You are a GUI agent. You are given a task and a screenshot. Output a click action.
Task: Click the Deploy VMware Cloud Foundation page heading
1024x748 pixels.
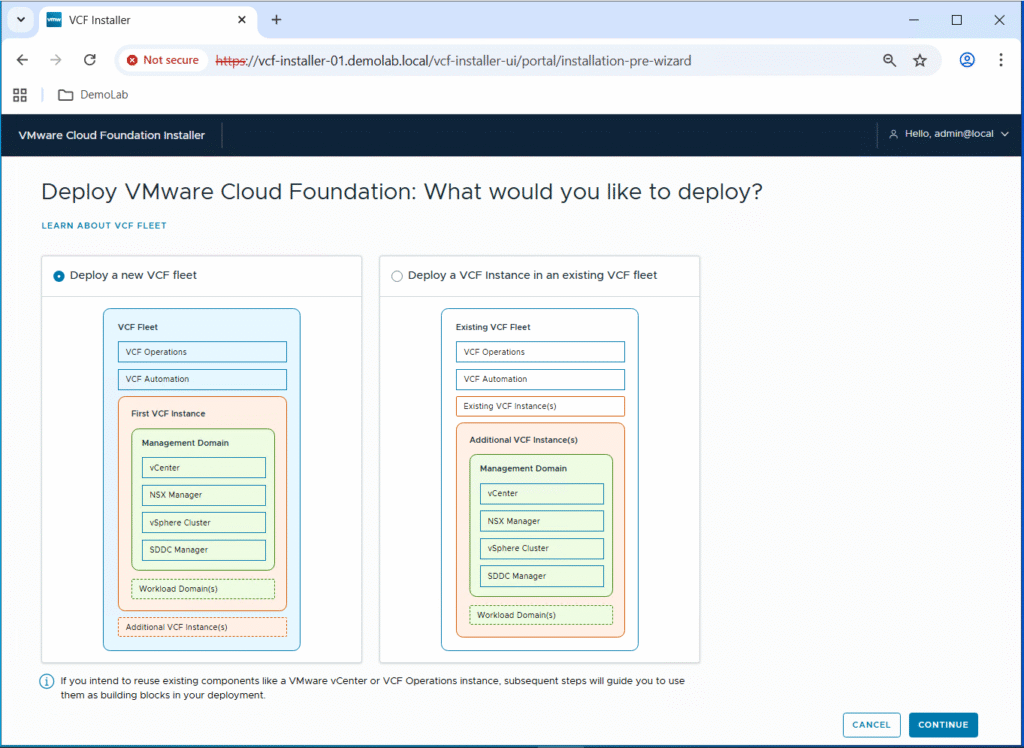(402, 192)
